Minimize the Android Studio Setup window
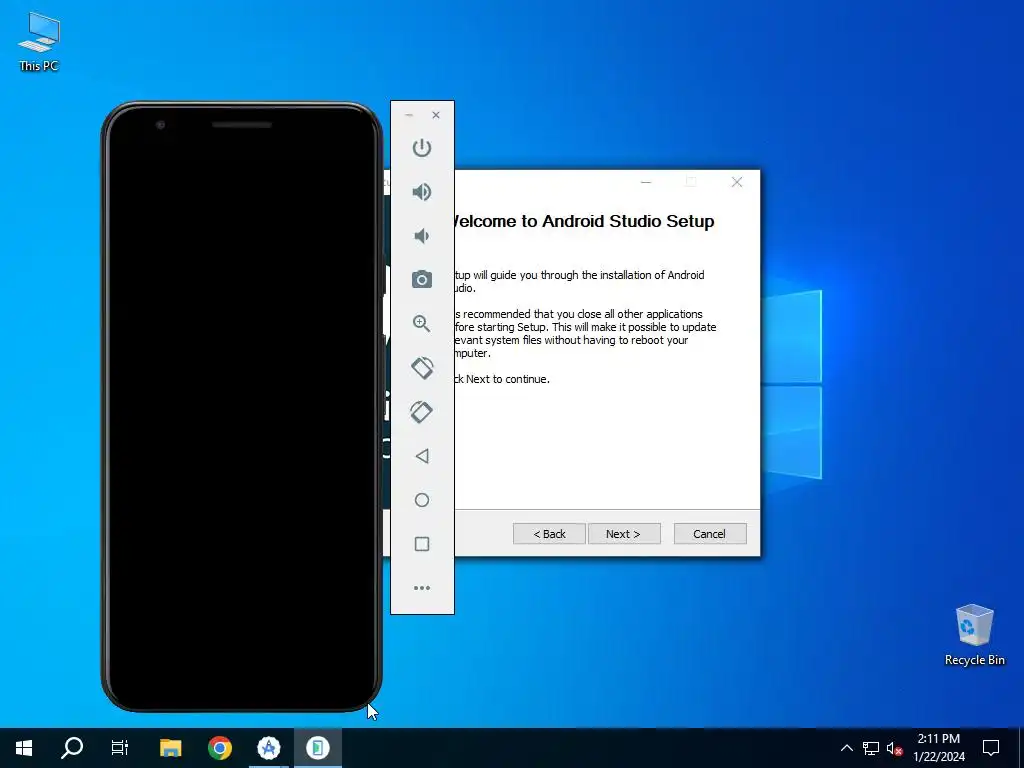 (646, 182)
